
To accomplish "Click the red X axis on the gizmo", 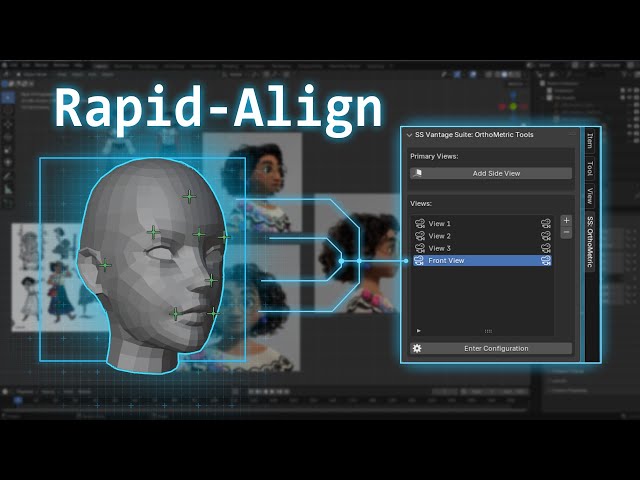I will coord(502,107).
